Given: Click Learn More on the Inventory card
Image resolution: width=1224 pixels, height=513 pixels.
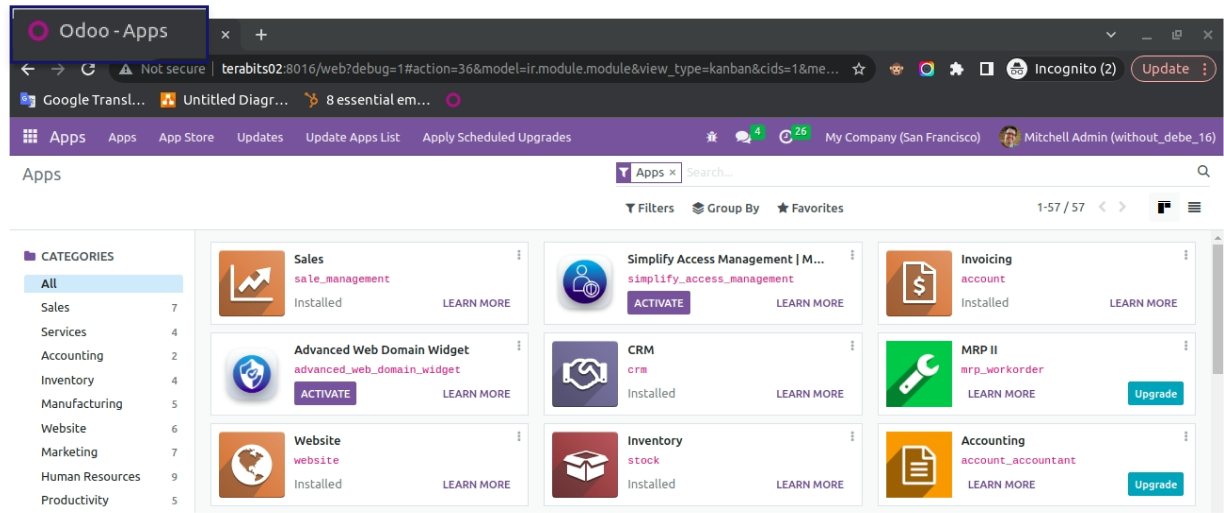Looking at the screenshot, I should [x=810, y=485].
